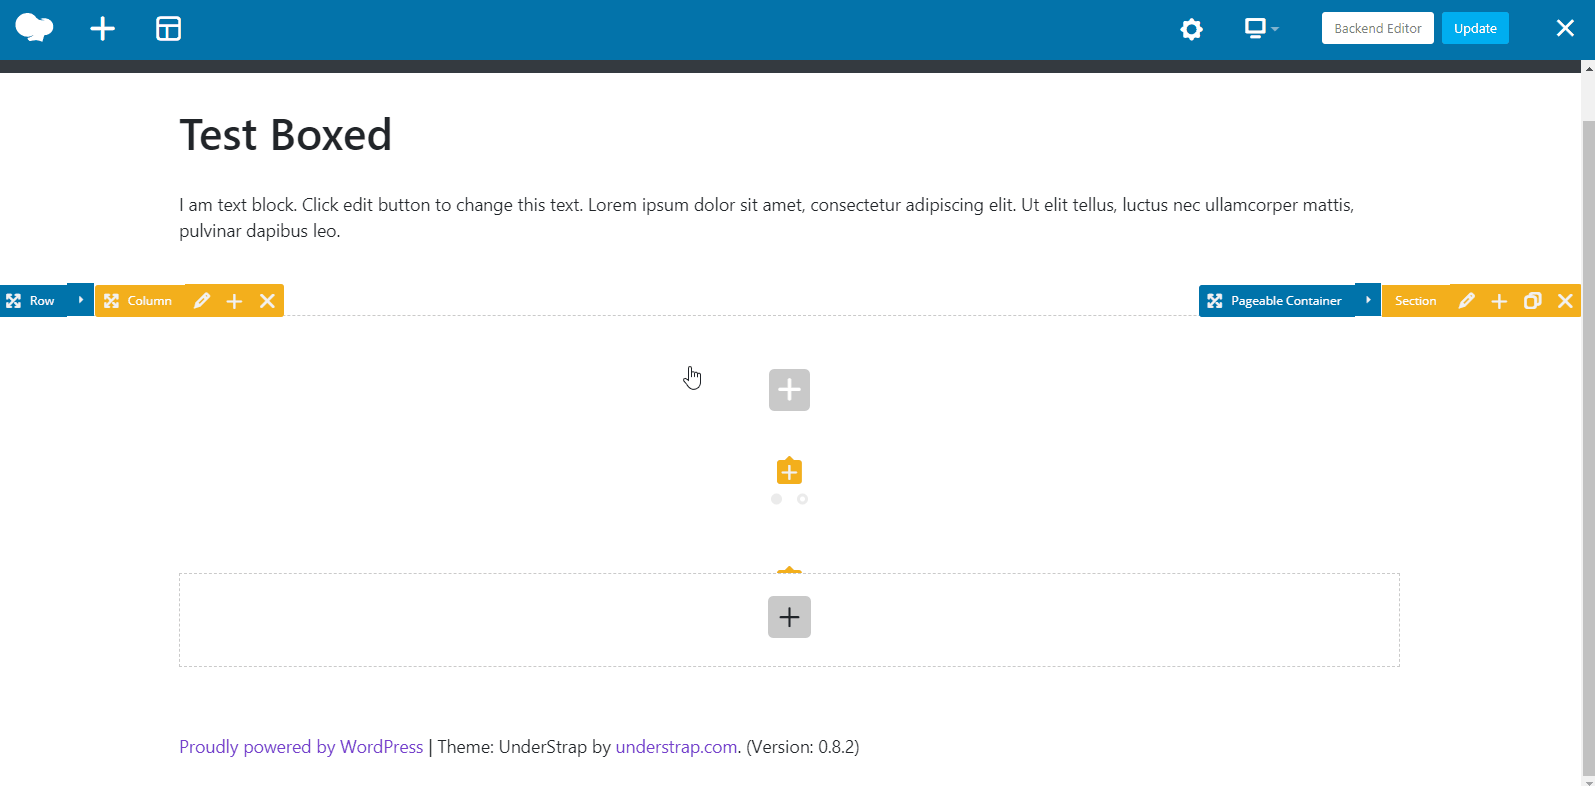Click the orange add slide plus icon
1595x786 pixels.
789,471
